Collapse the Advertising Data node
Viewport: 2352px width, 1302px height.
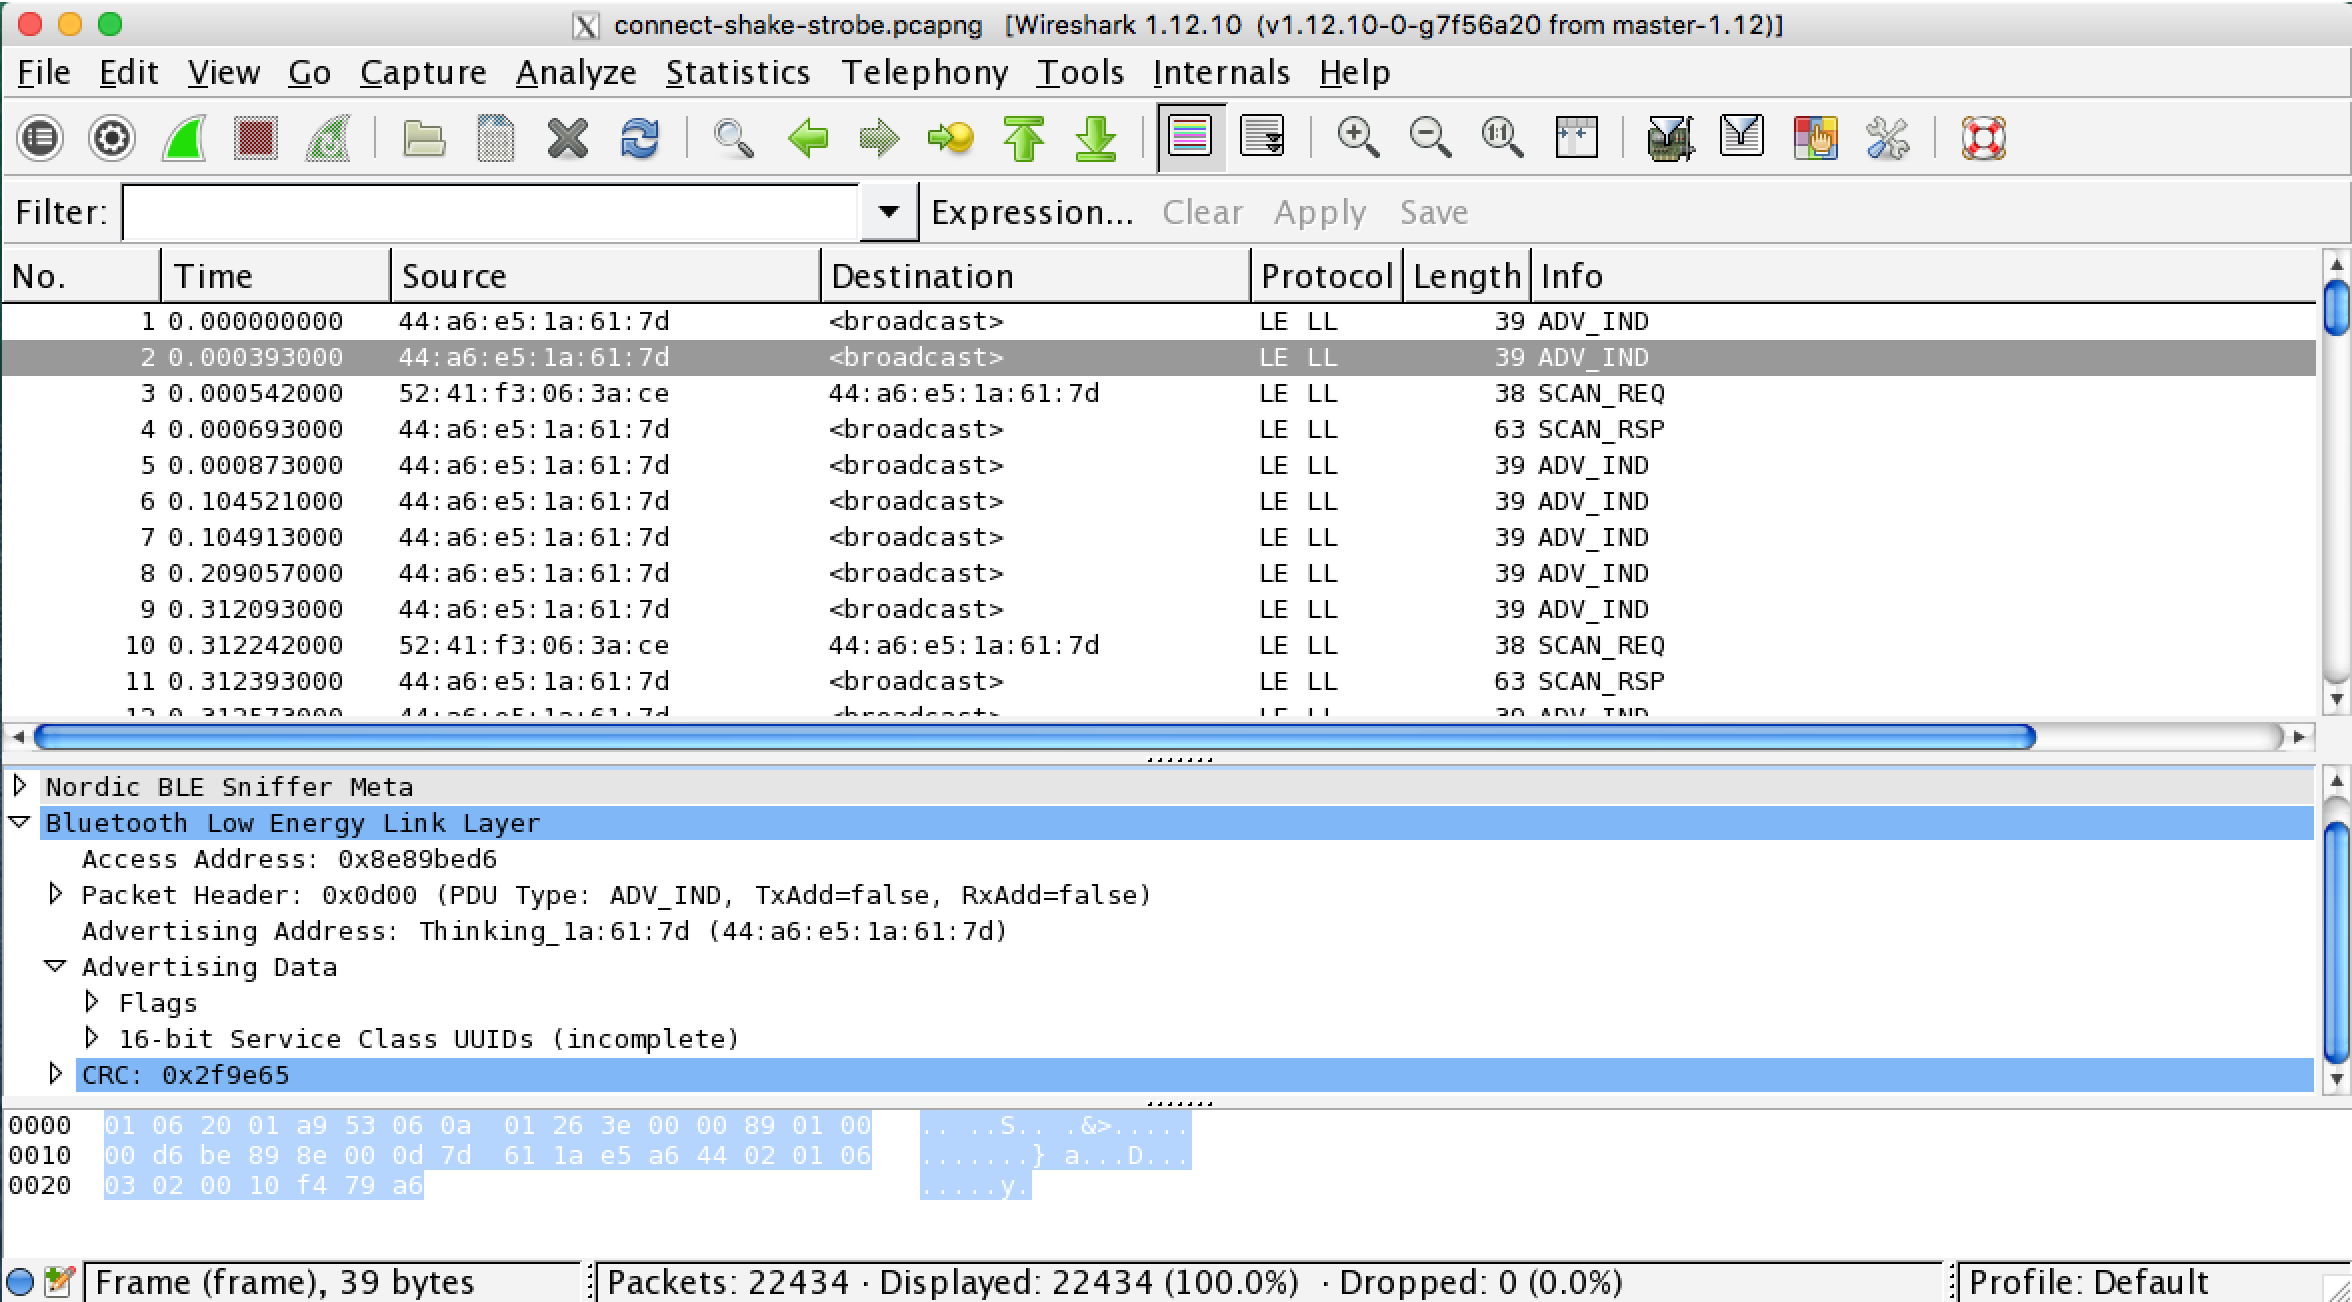[x=56, y=966]
